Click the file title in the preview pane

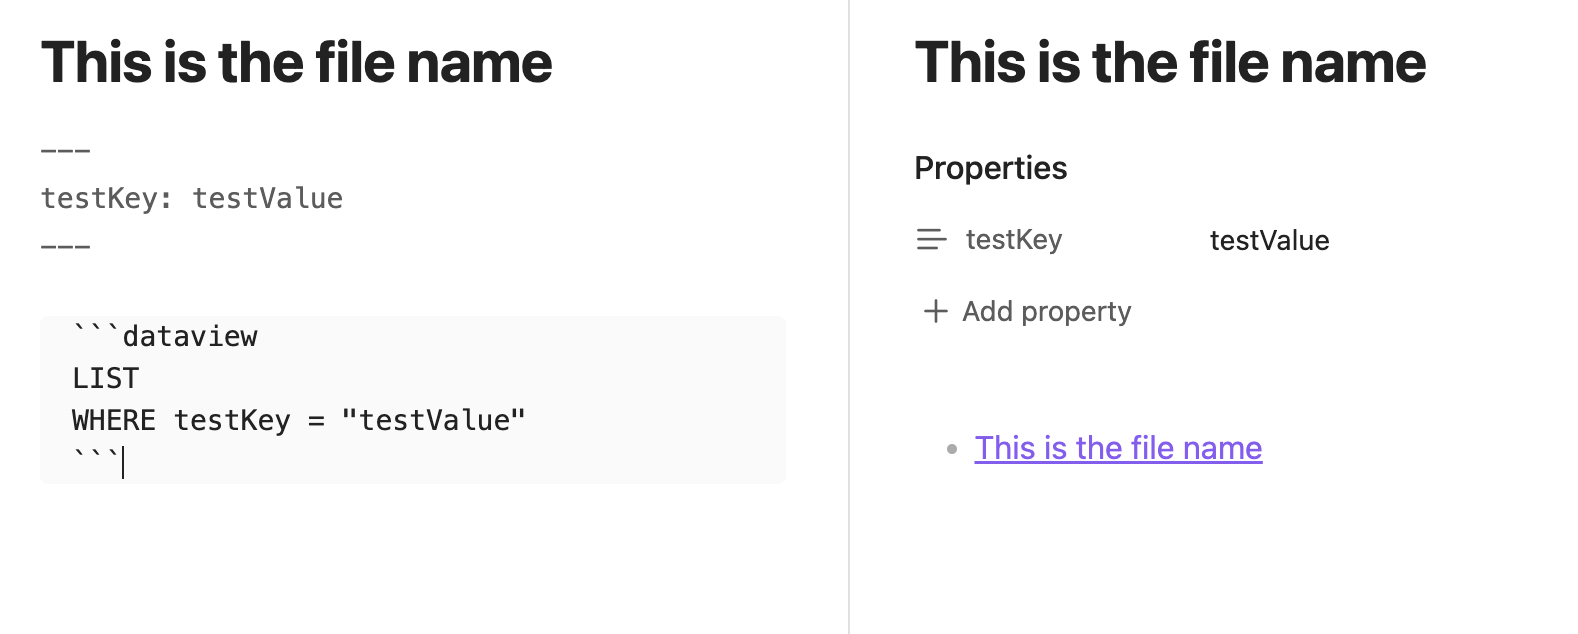click(x=1170, y=62)
